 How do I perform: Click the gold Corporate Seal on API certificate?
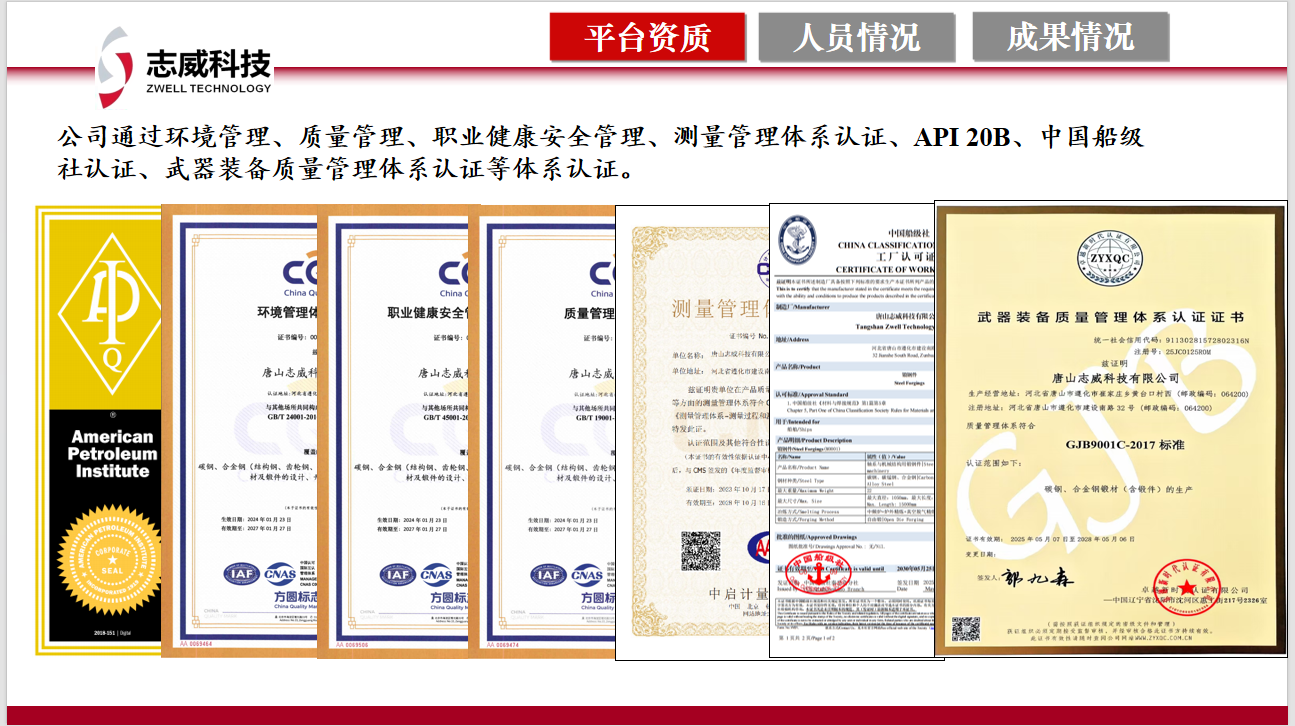tap(111, 560)
